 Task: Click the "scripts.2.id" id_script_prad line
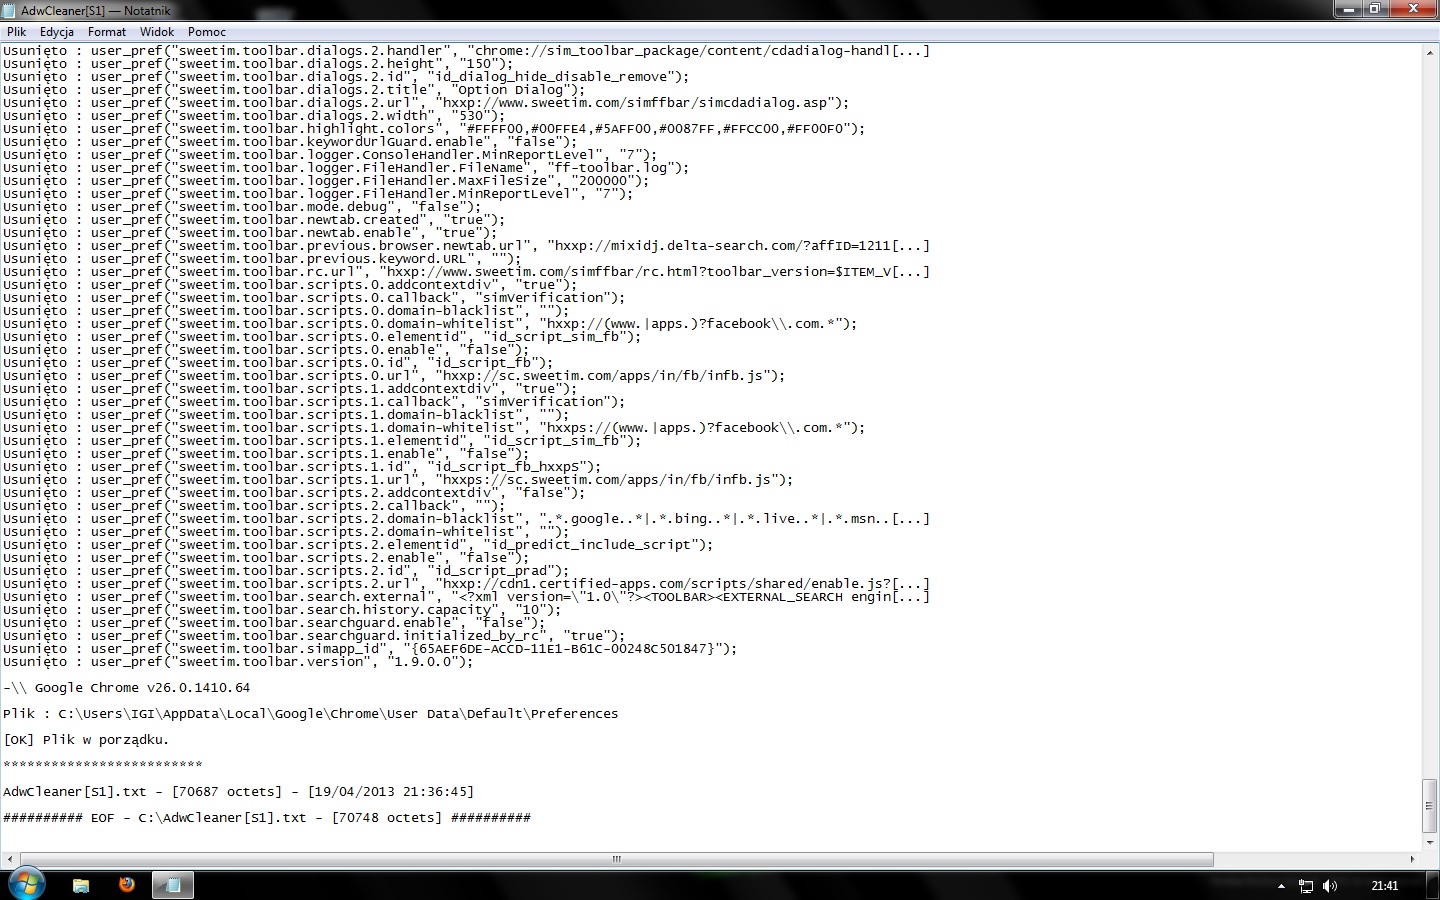pyautogui.click(x=286, y=571)
